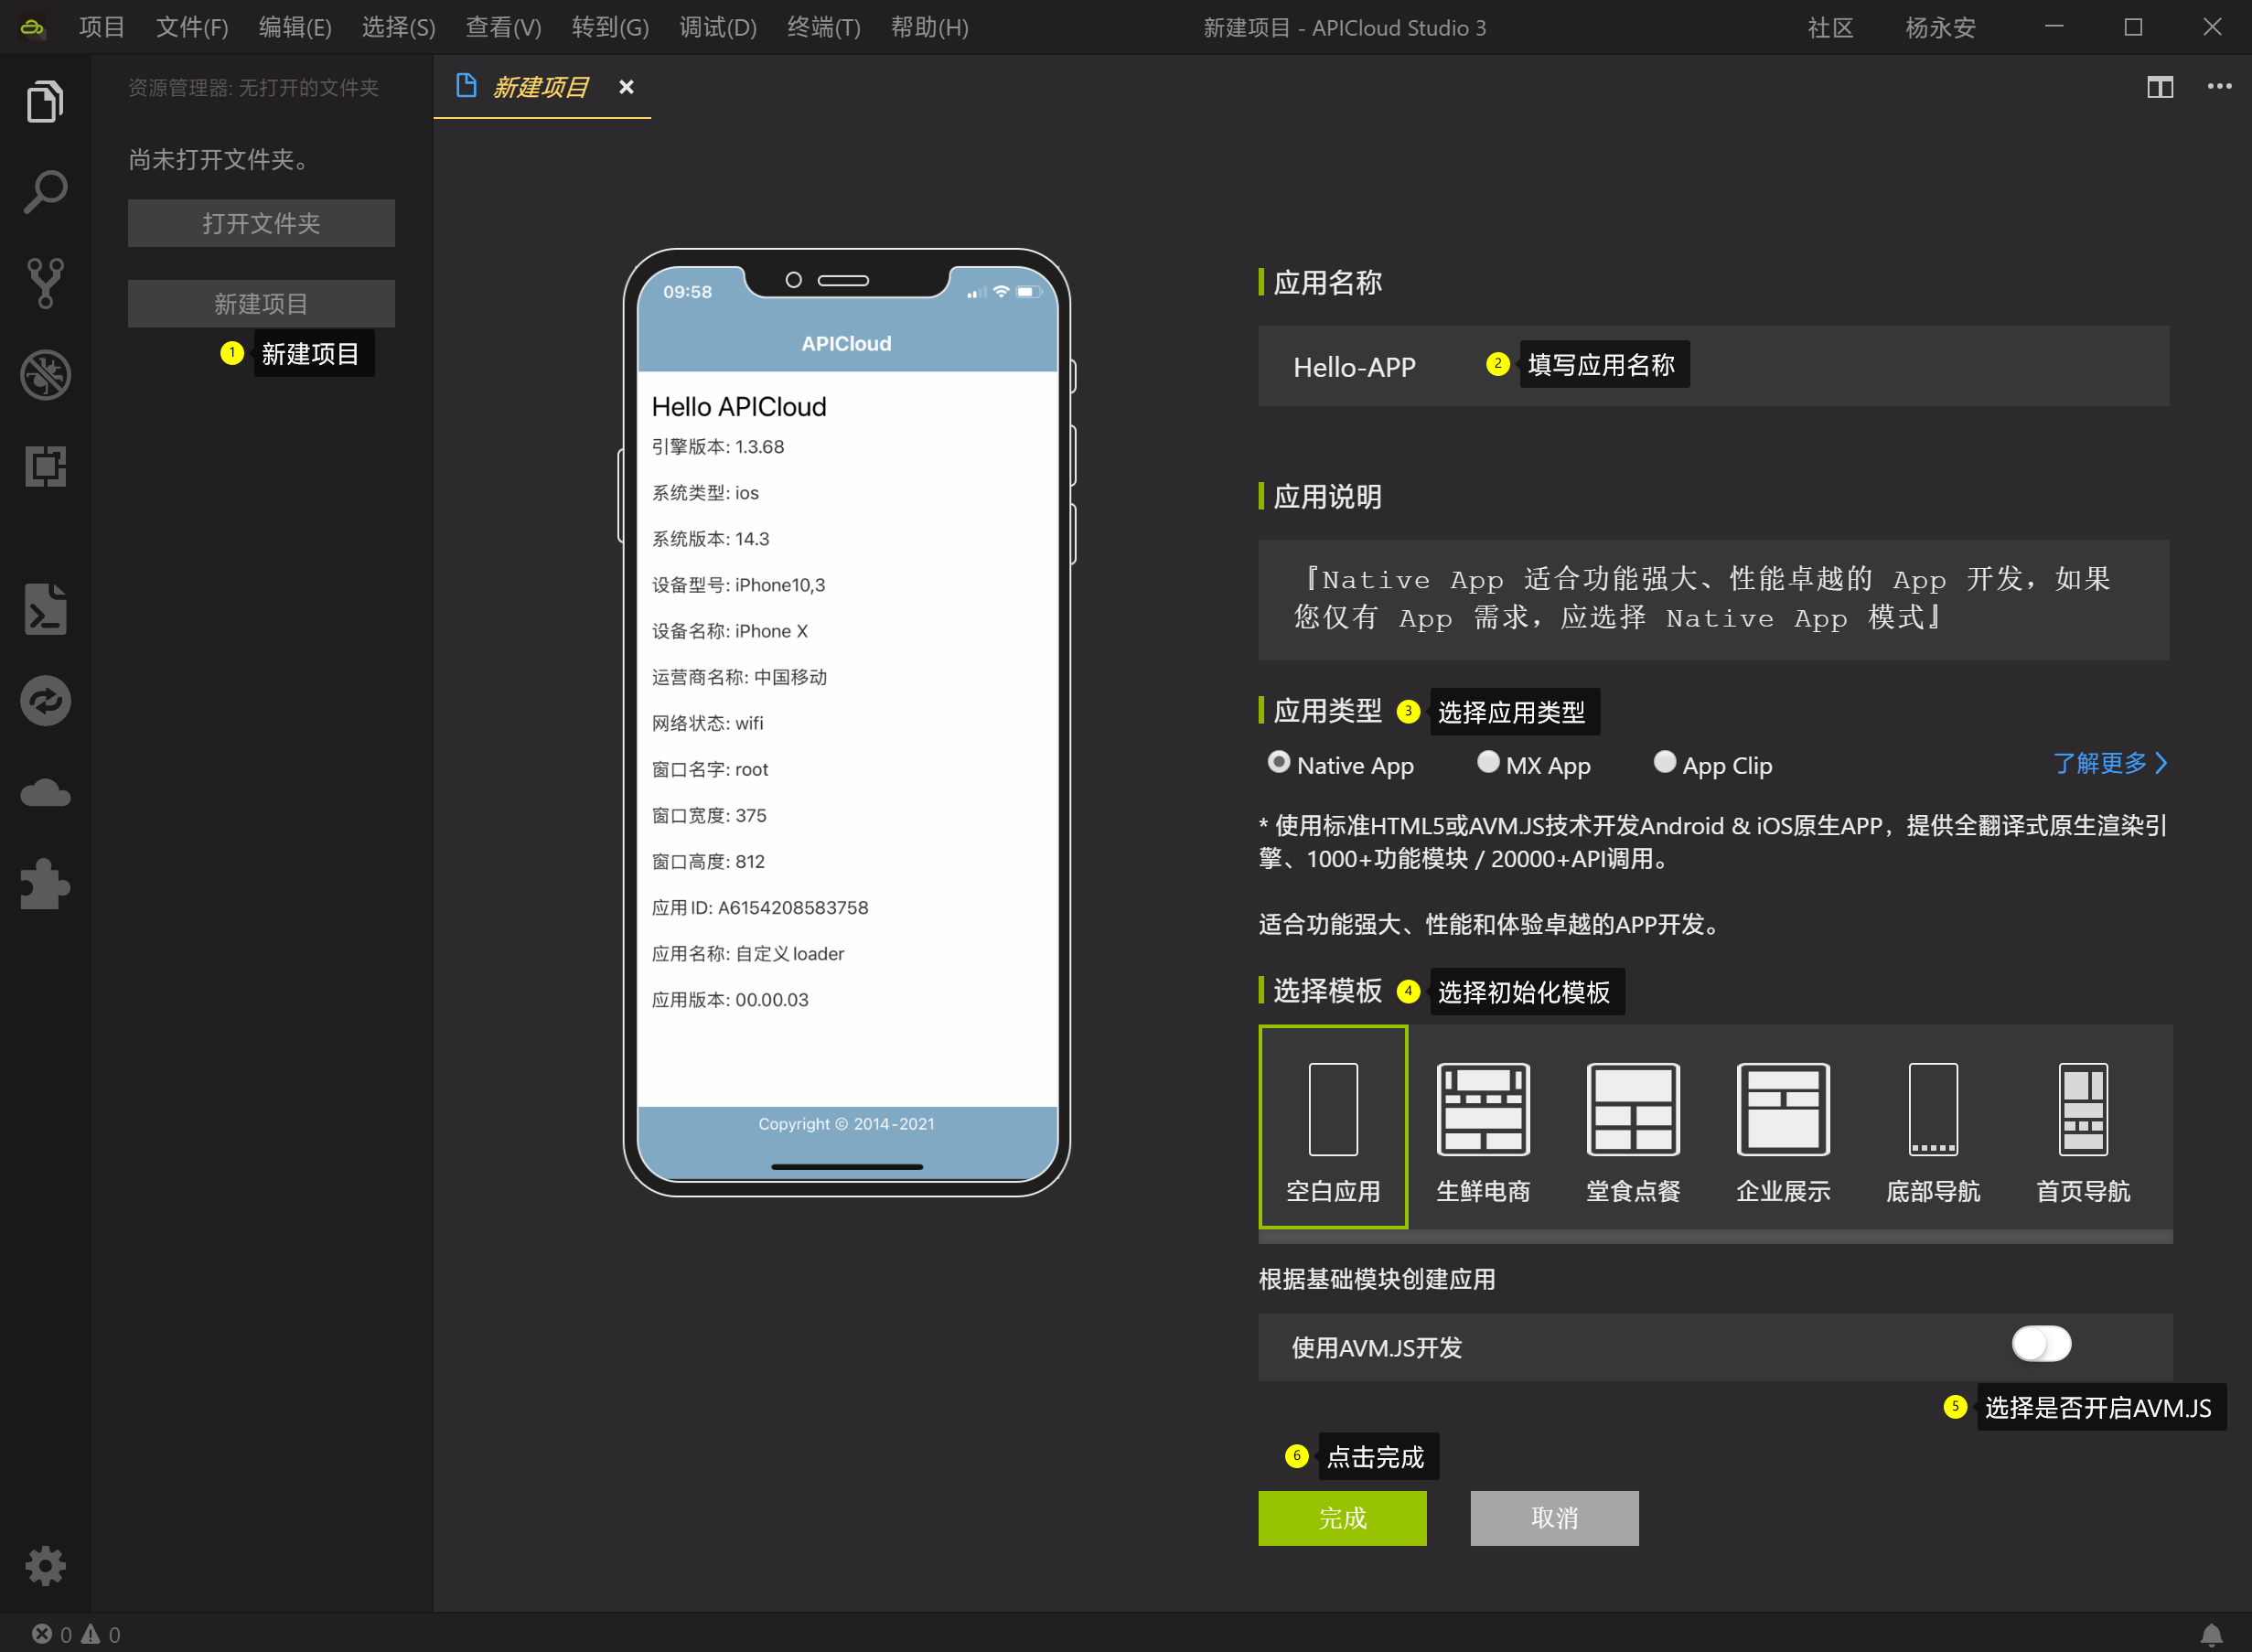
Task: Select the Native App radio button
Action: pyautogui.click(x=1278, y=763)
